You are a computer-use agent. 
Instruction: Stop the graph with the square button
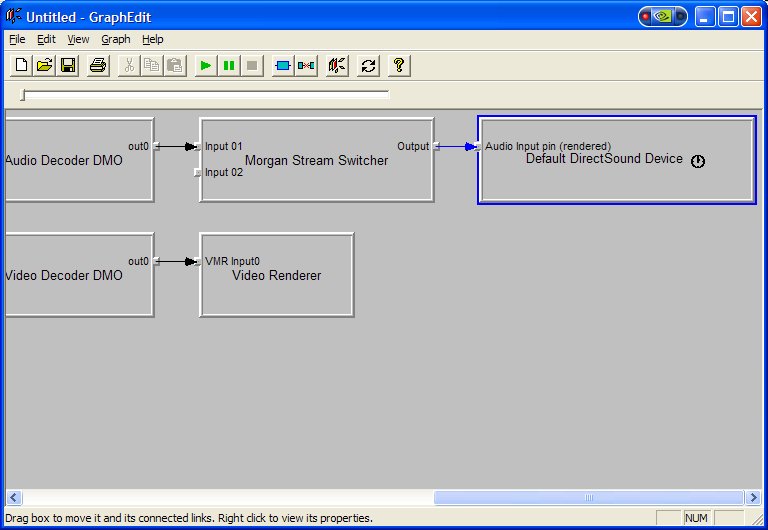pyautogui.click(x=252, y=65)
